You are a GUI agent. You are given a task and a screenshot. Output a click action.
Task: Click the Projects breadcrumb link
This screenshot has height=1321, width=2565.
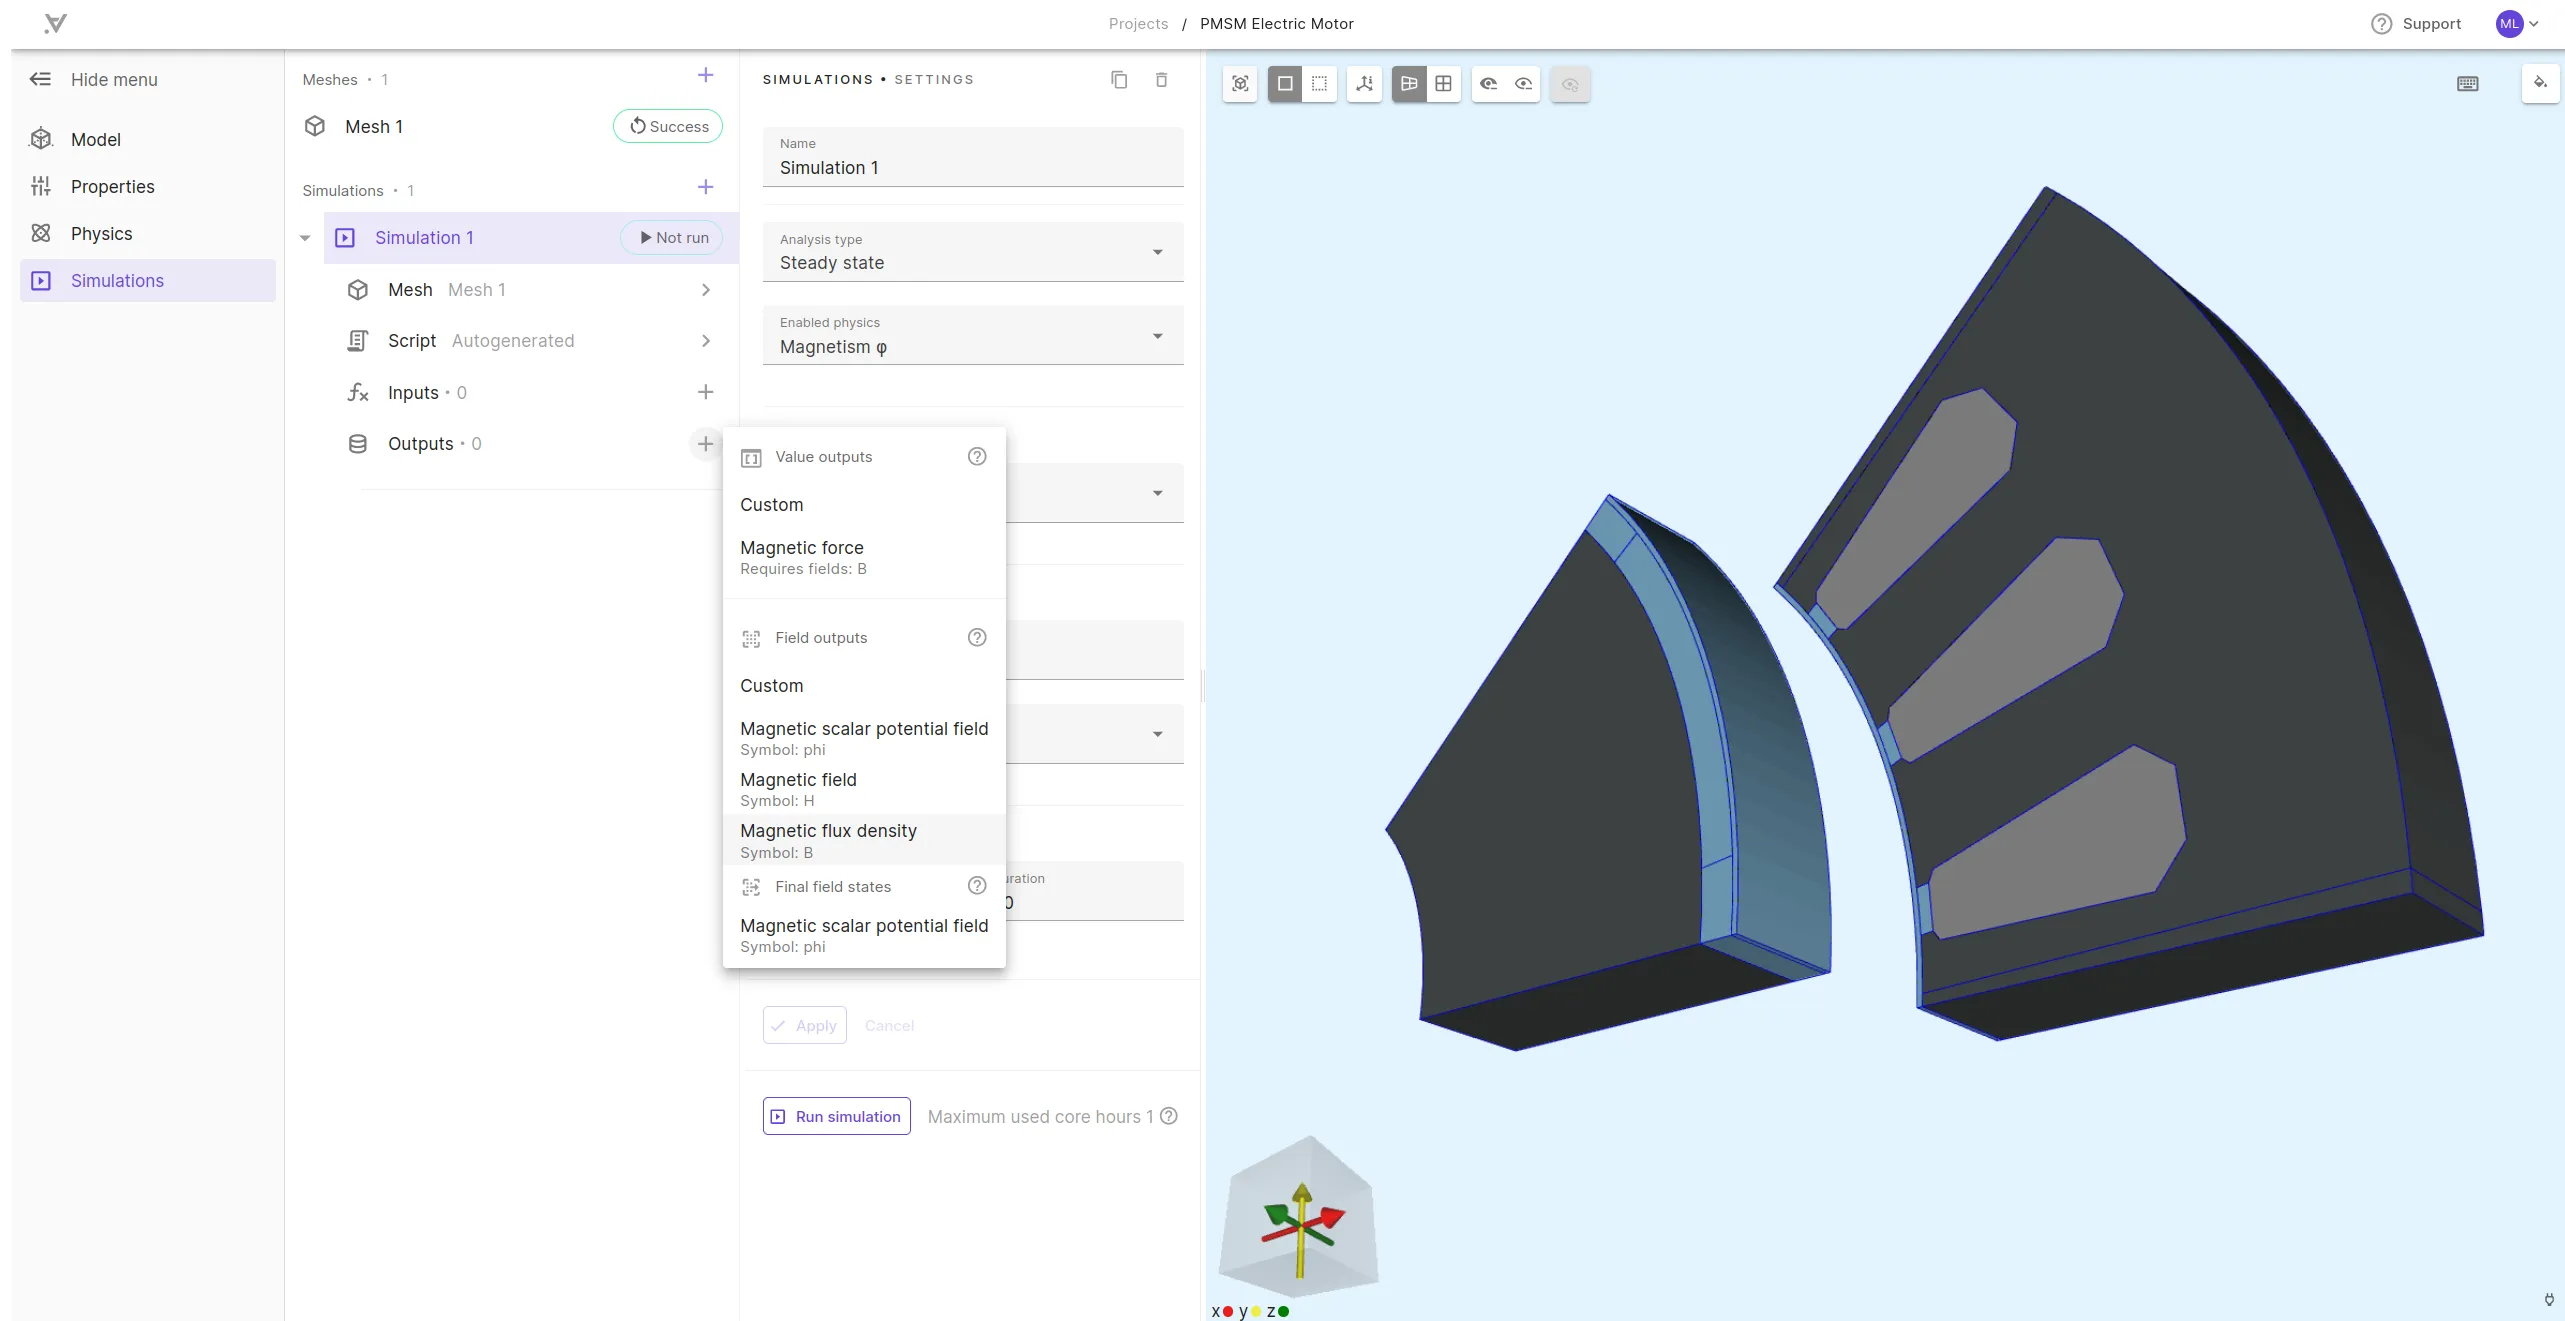(1138, 23)
